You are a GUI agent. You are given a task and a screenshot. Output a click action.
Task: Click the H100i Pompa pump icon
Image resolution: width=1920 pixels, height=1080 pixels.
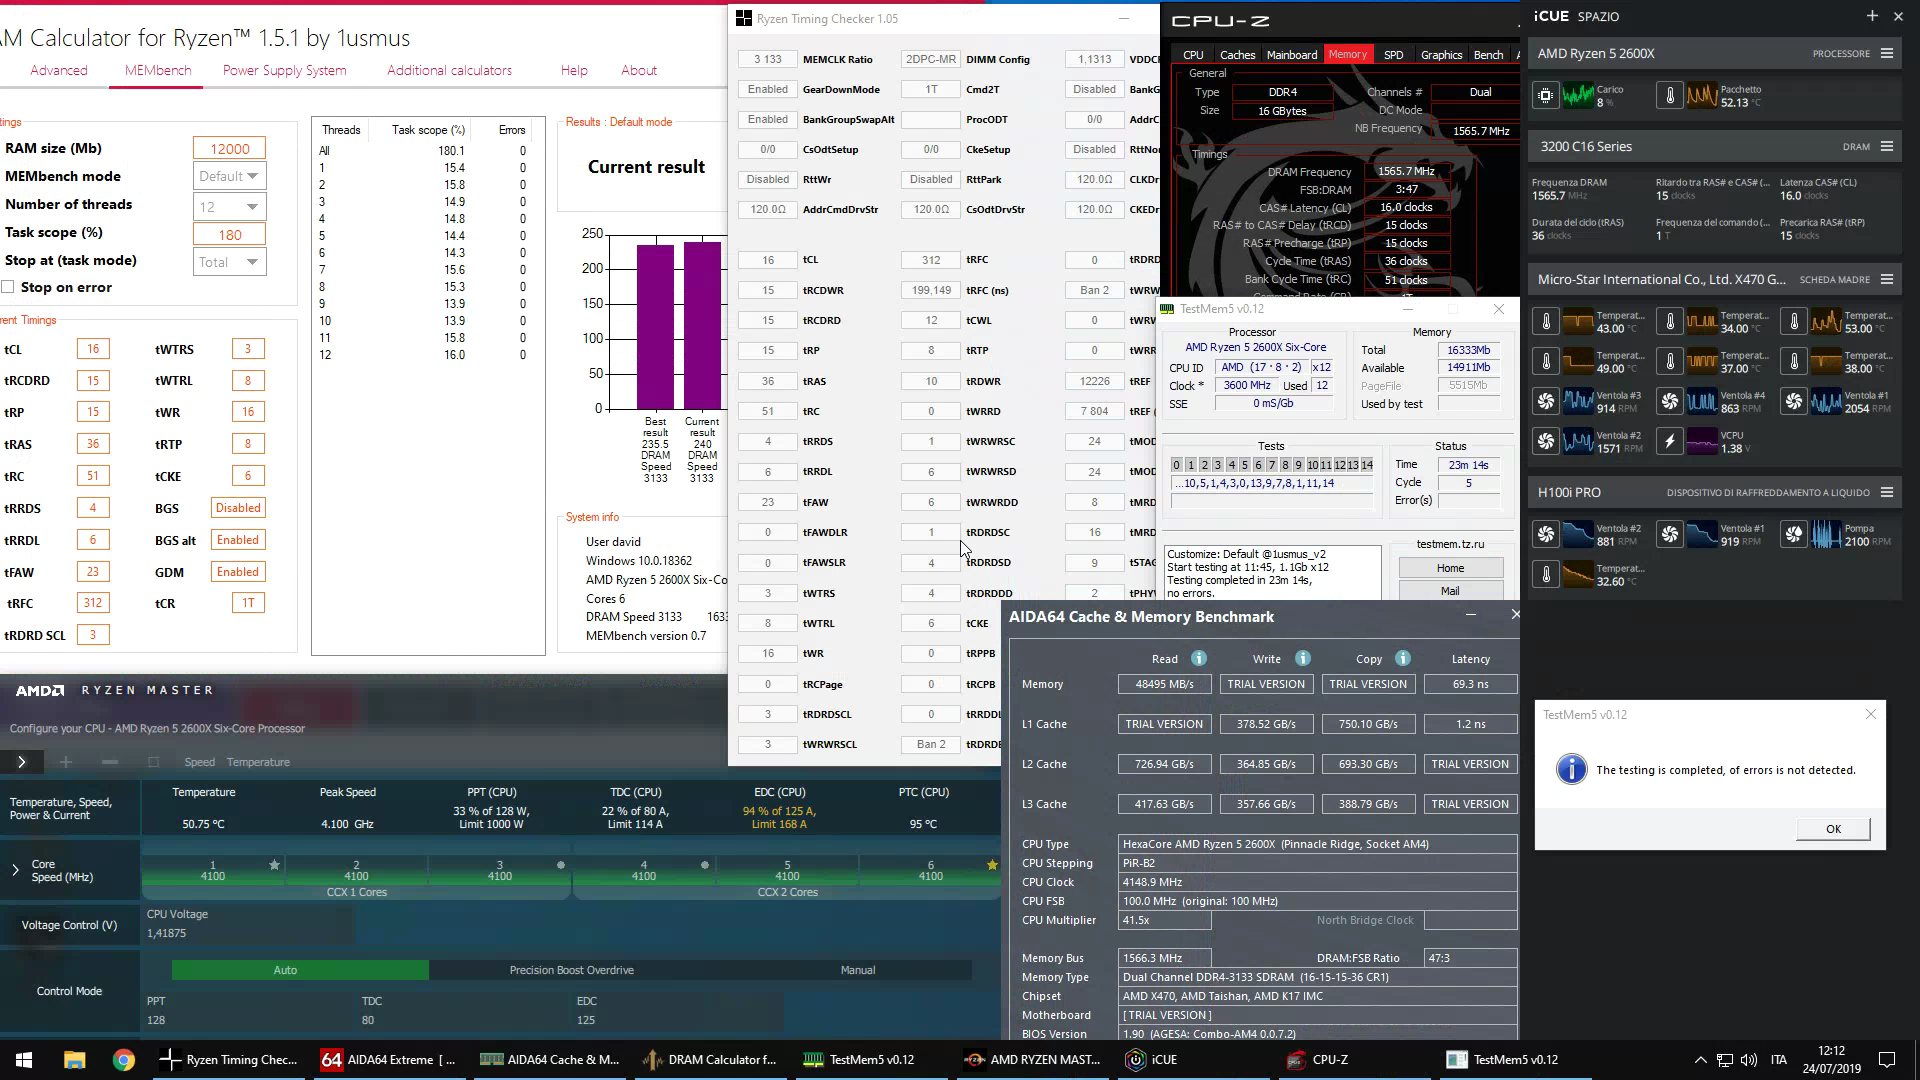pyautogui.click(x=1793, y=535)
